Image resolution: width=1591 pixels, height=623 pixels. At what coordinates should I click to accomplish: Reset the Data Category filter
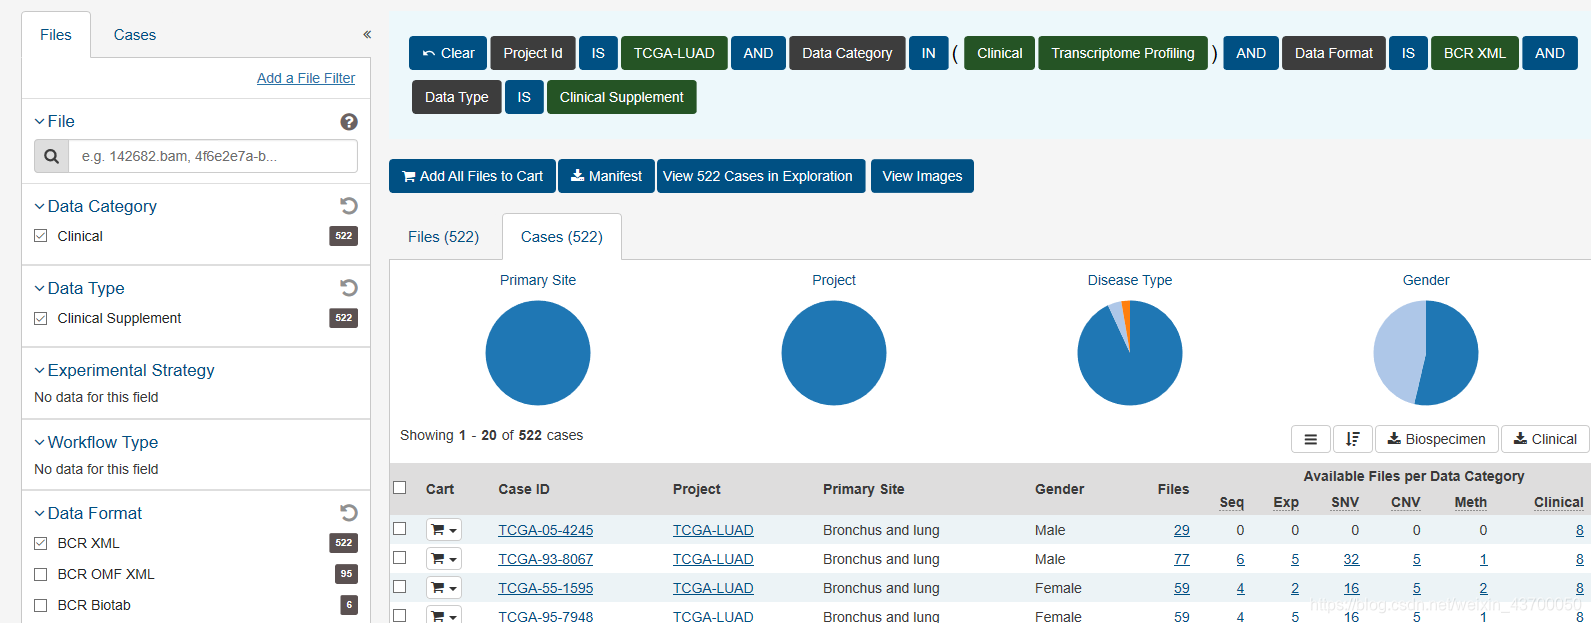click(348, 206)
